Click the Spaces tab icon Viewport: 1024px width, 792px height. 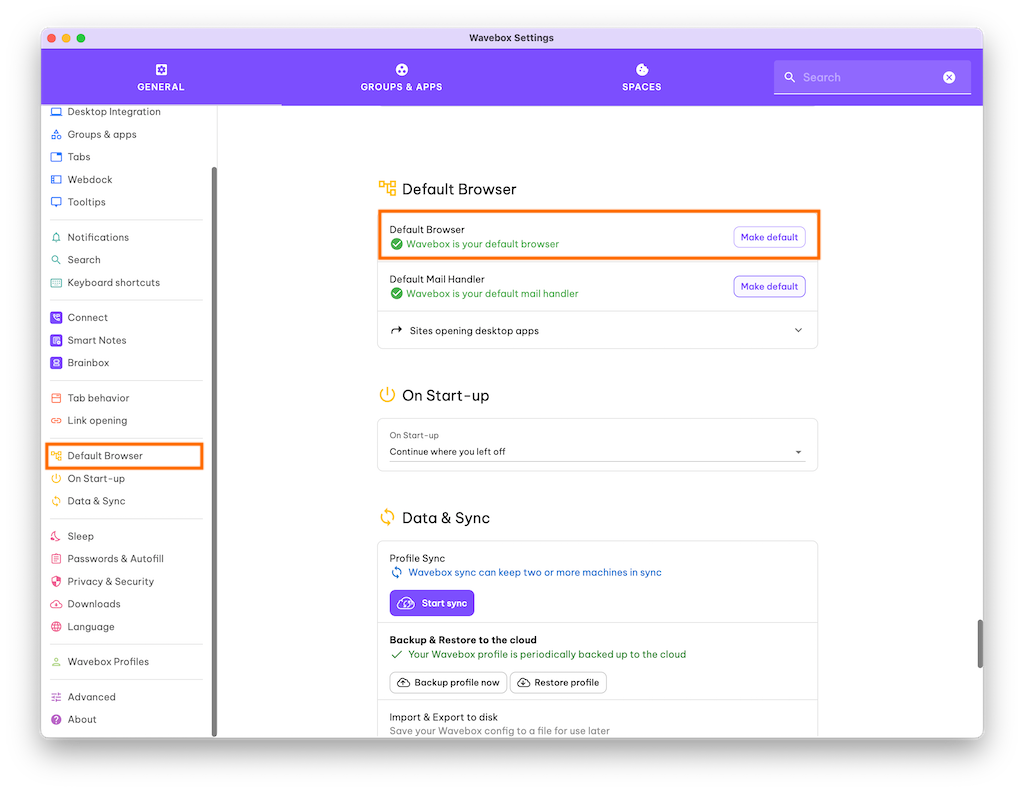pyautogui.click(x=642, y=70)
